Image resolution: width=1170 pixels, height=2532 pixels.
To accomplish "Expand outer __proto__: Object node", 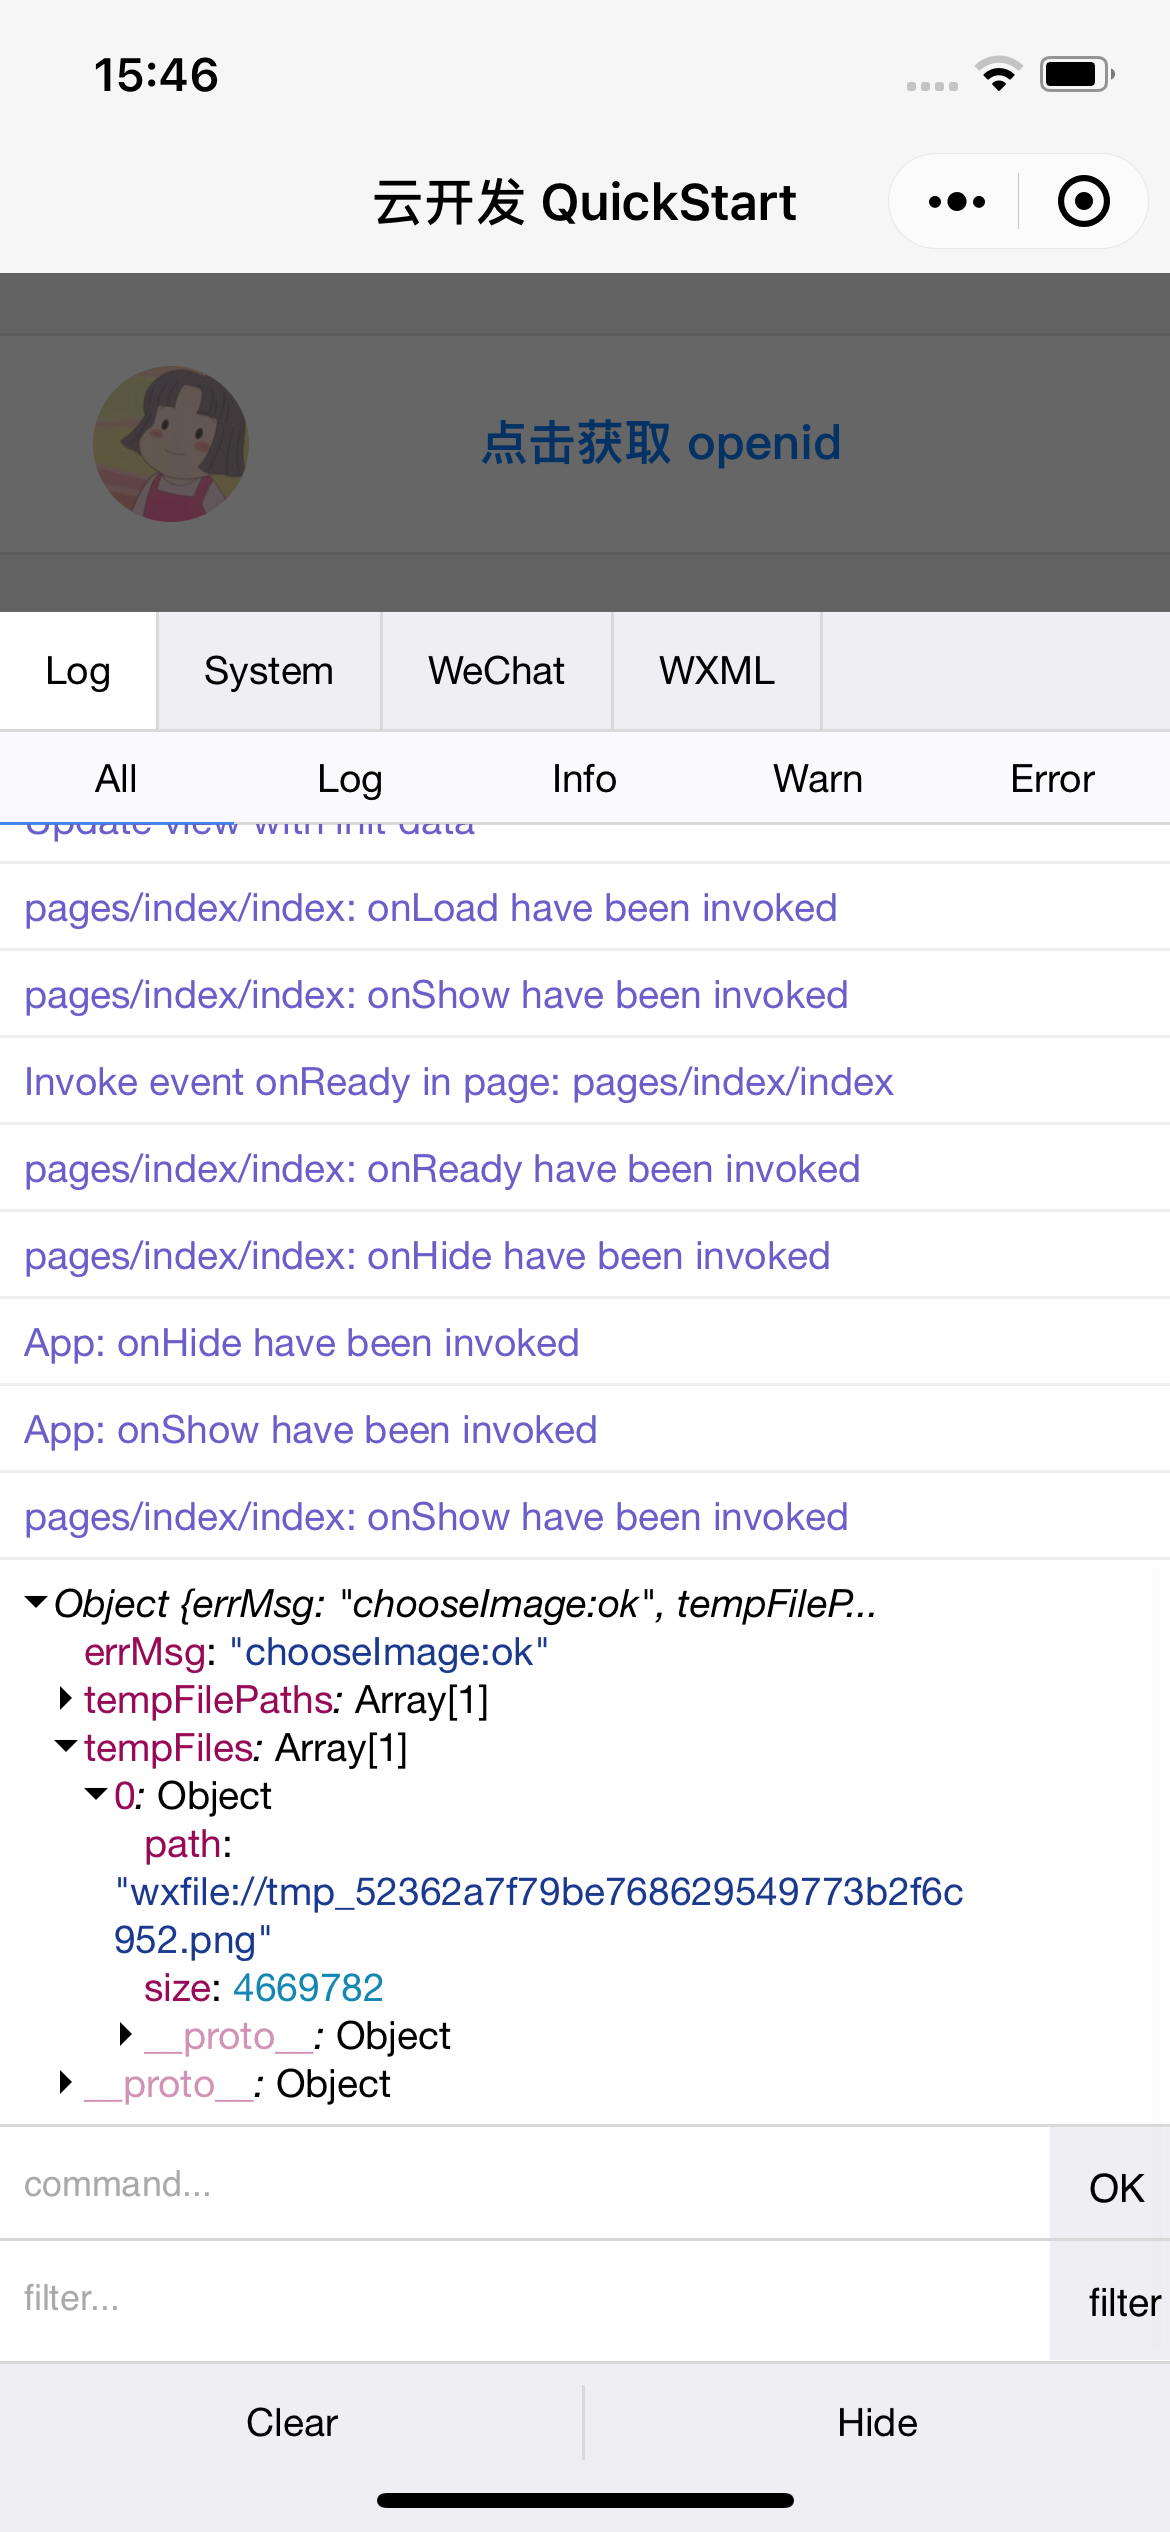I will [x=66, y=2082].
